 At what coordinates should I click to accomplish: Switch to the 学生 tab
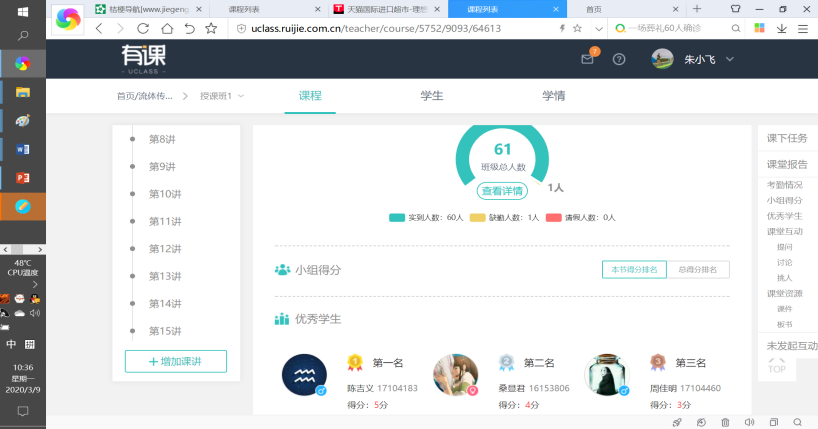[x=432, y=96]
